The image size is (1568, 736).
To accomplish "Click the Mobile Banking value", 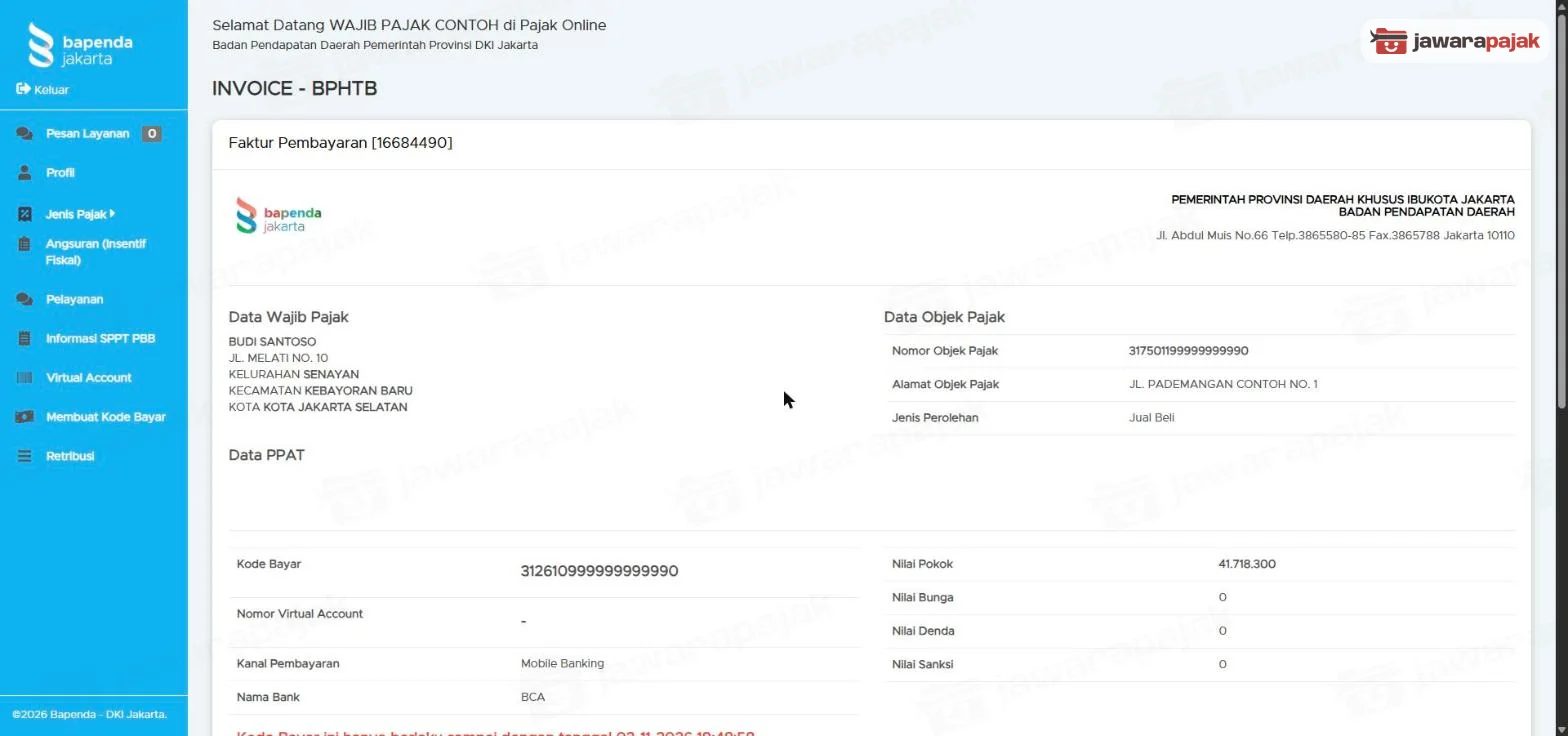I will click(562, 663).
